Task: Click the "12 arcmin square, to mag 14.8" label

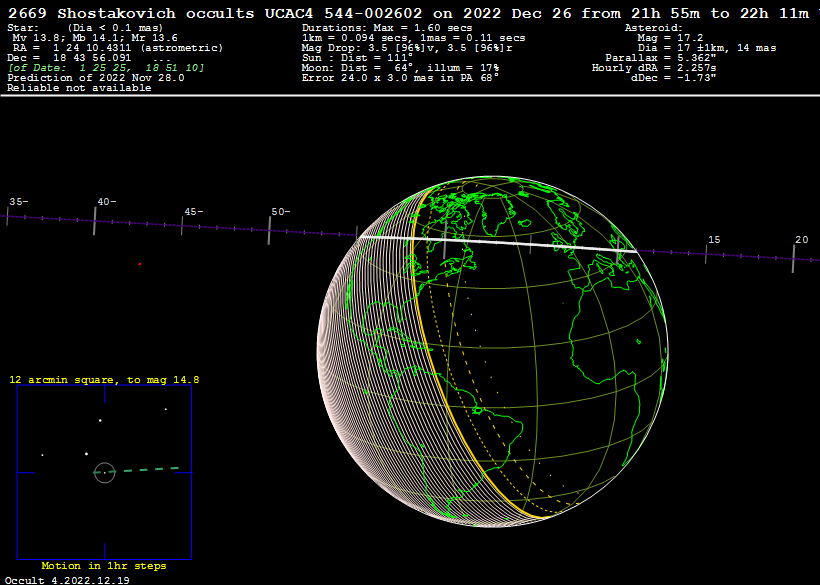Action: click(x=104, y=380)
